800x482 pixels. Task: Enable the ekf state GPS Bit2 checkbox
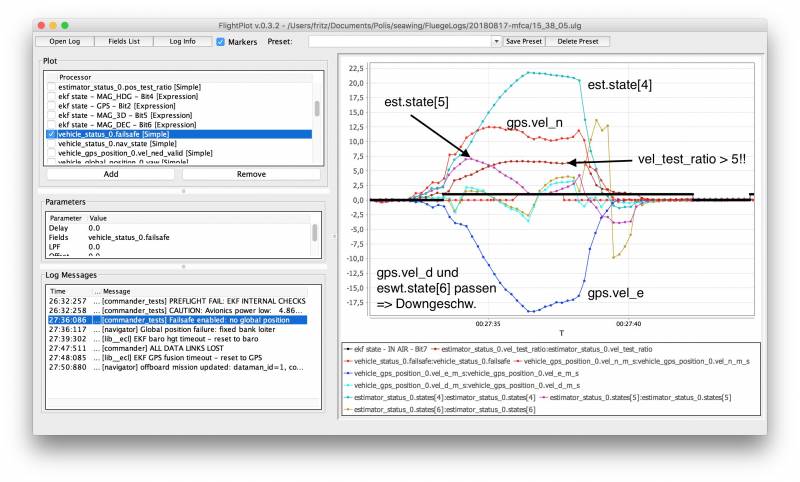coord(52,105)
